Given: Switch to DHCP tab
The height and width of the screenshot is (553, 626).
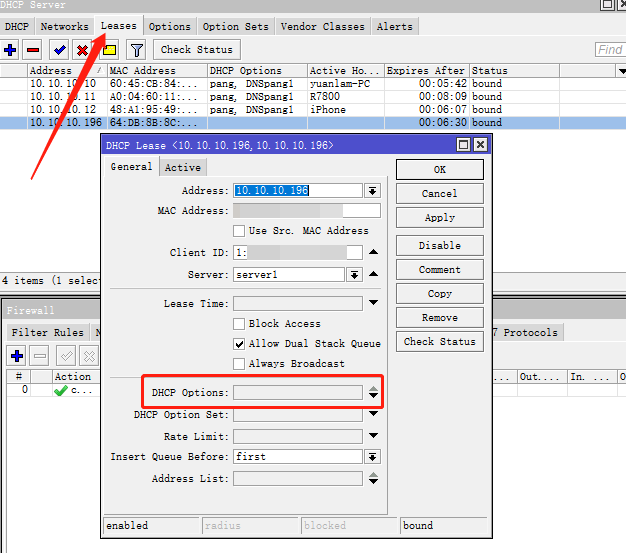Looking at the screenshot, I should coord(17,27).
